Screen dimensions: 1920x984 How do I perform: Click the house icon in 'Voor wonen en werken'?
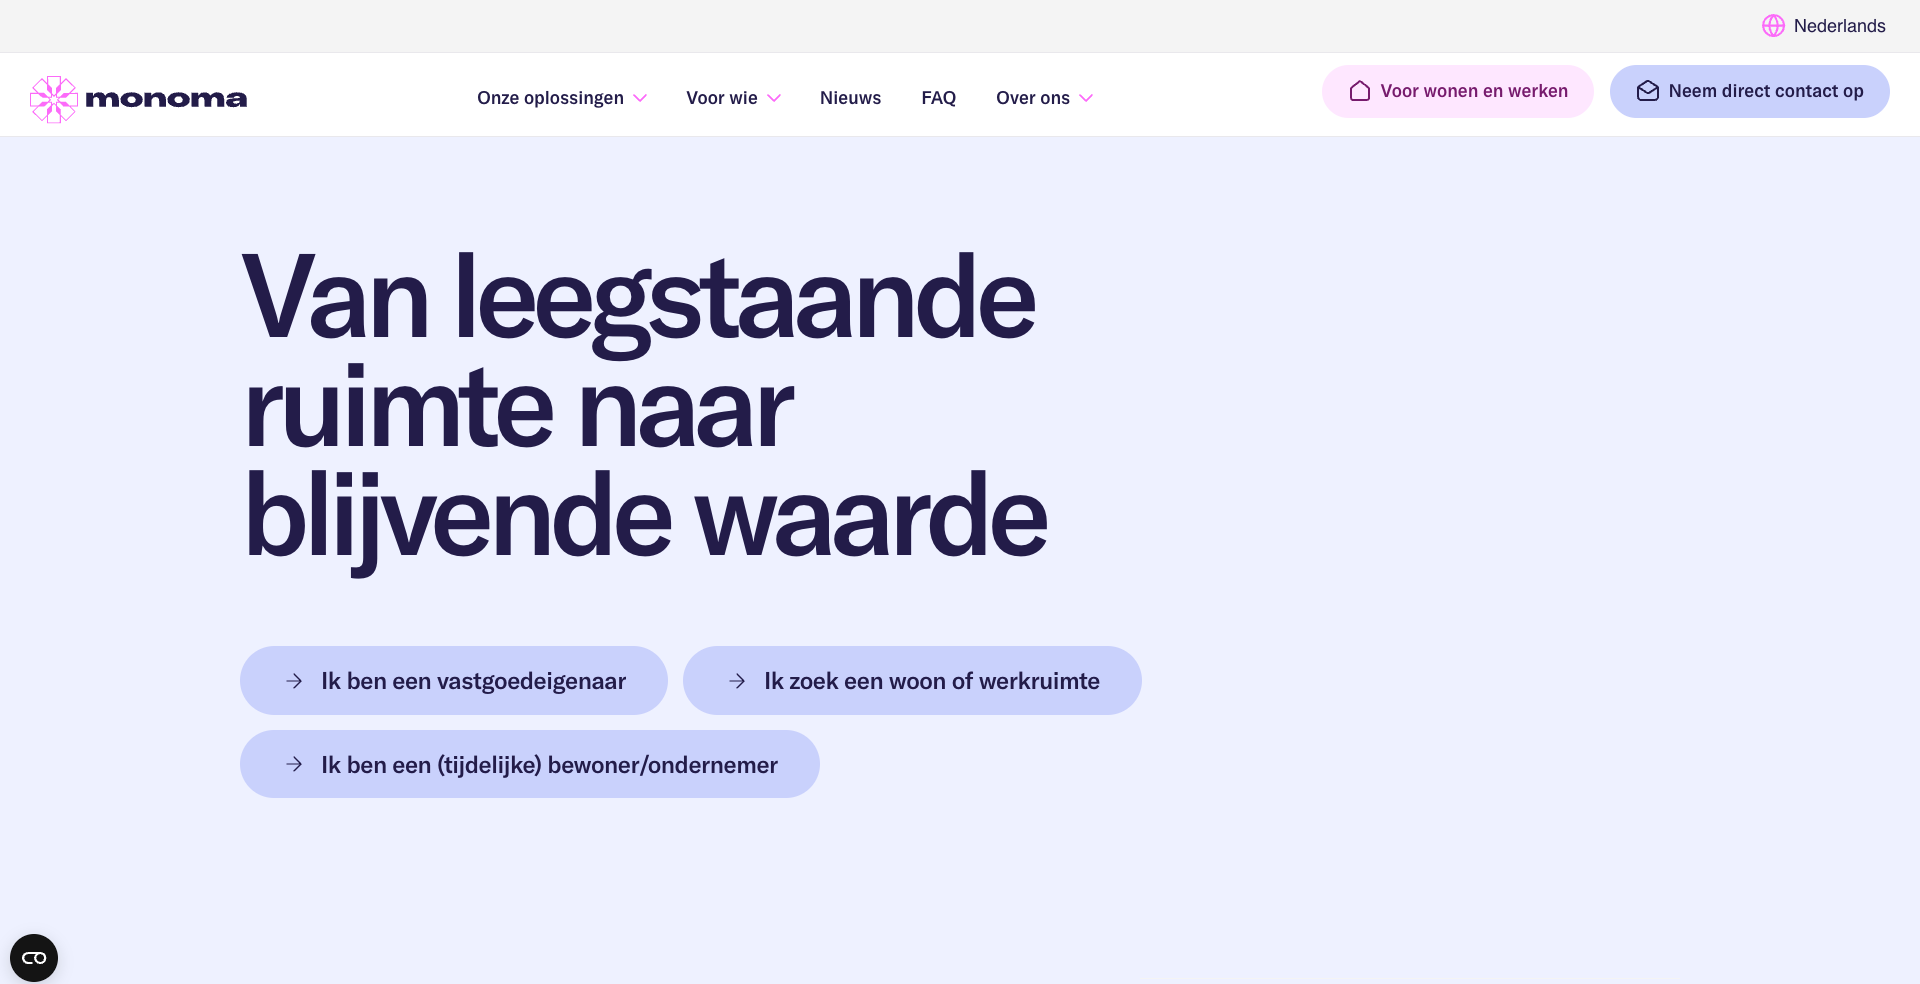coord(1359,91)
